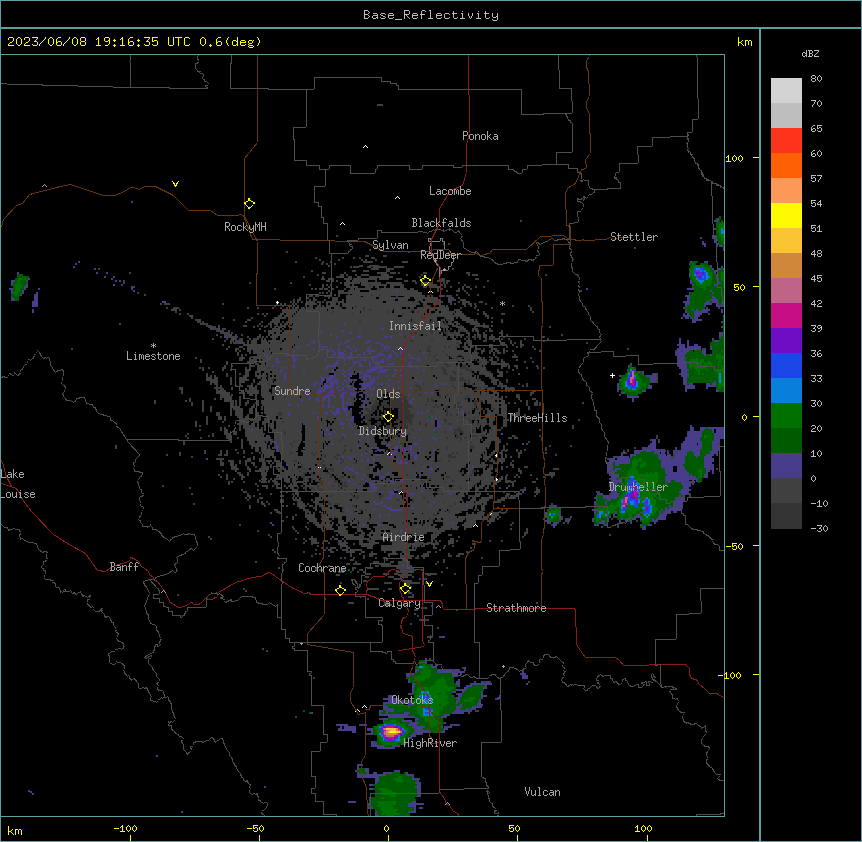Click the -50 tick on the bottom axis

coord(255,828)
